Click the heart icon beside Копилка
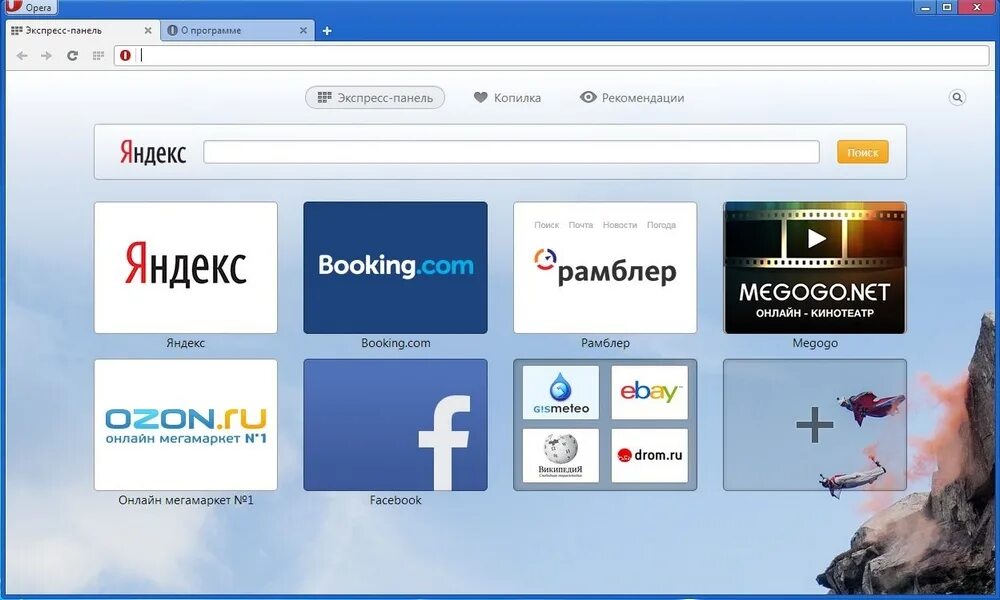 point(480,98)
